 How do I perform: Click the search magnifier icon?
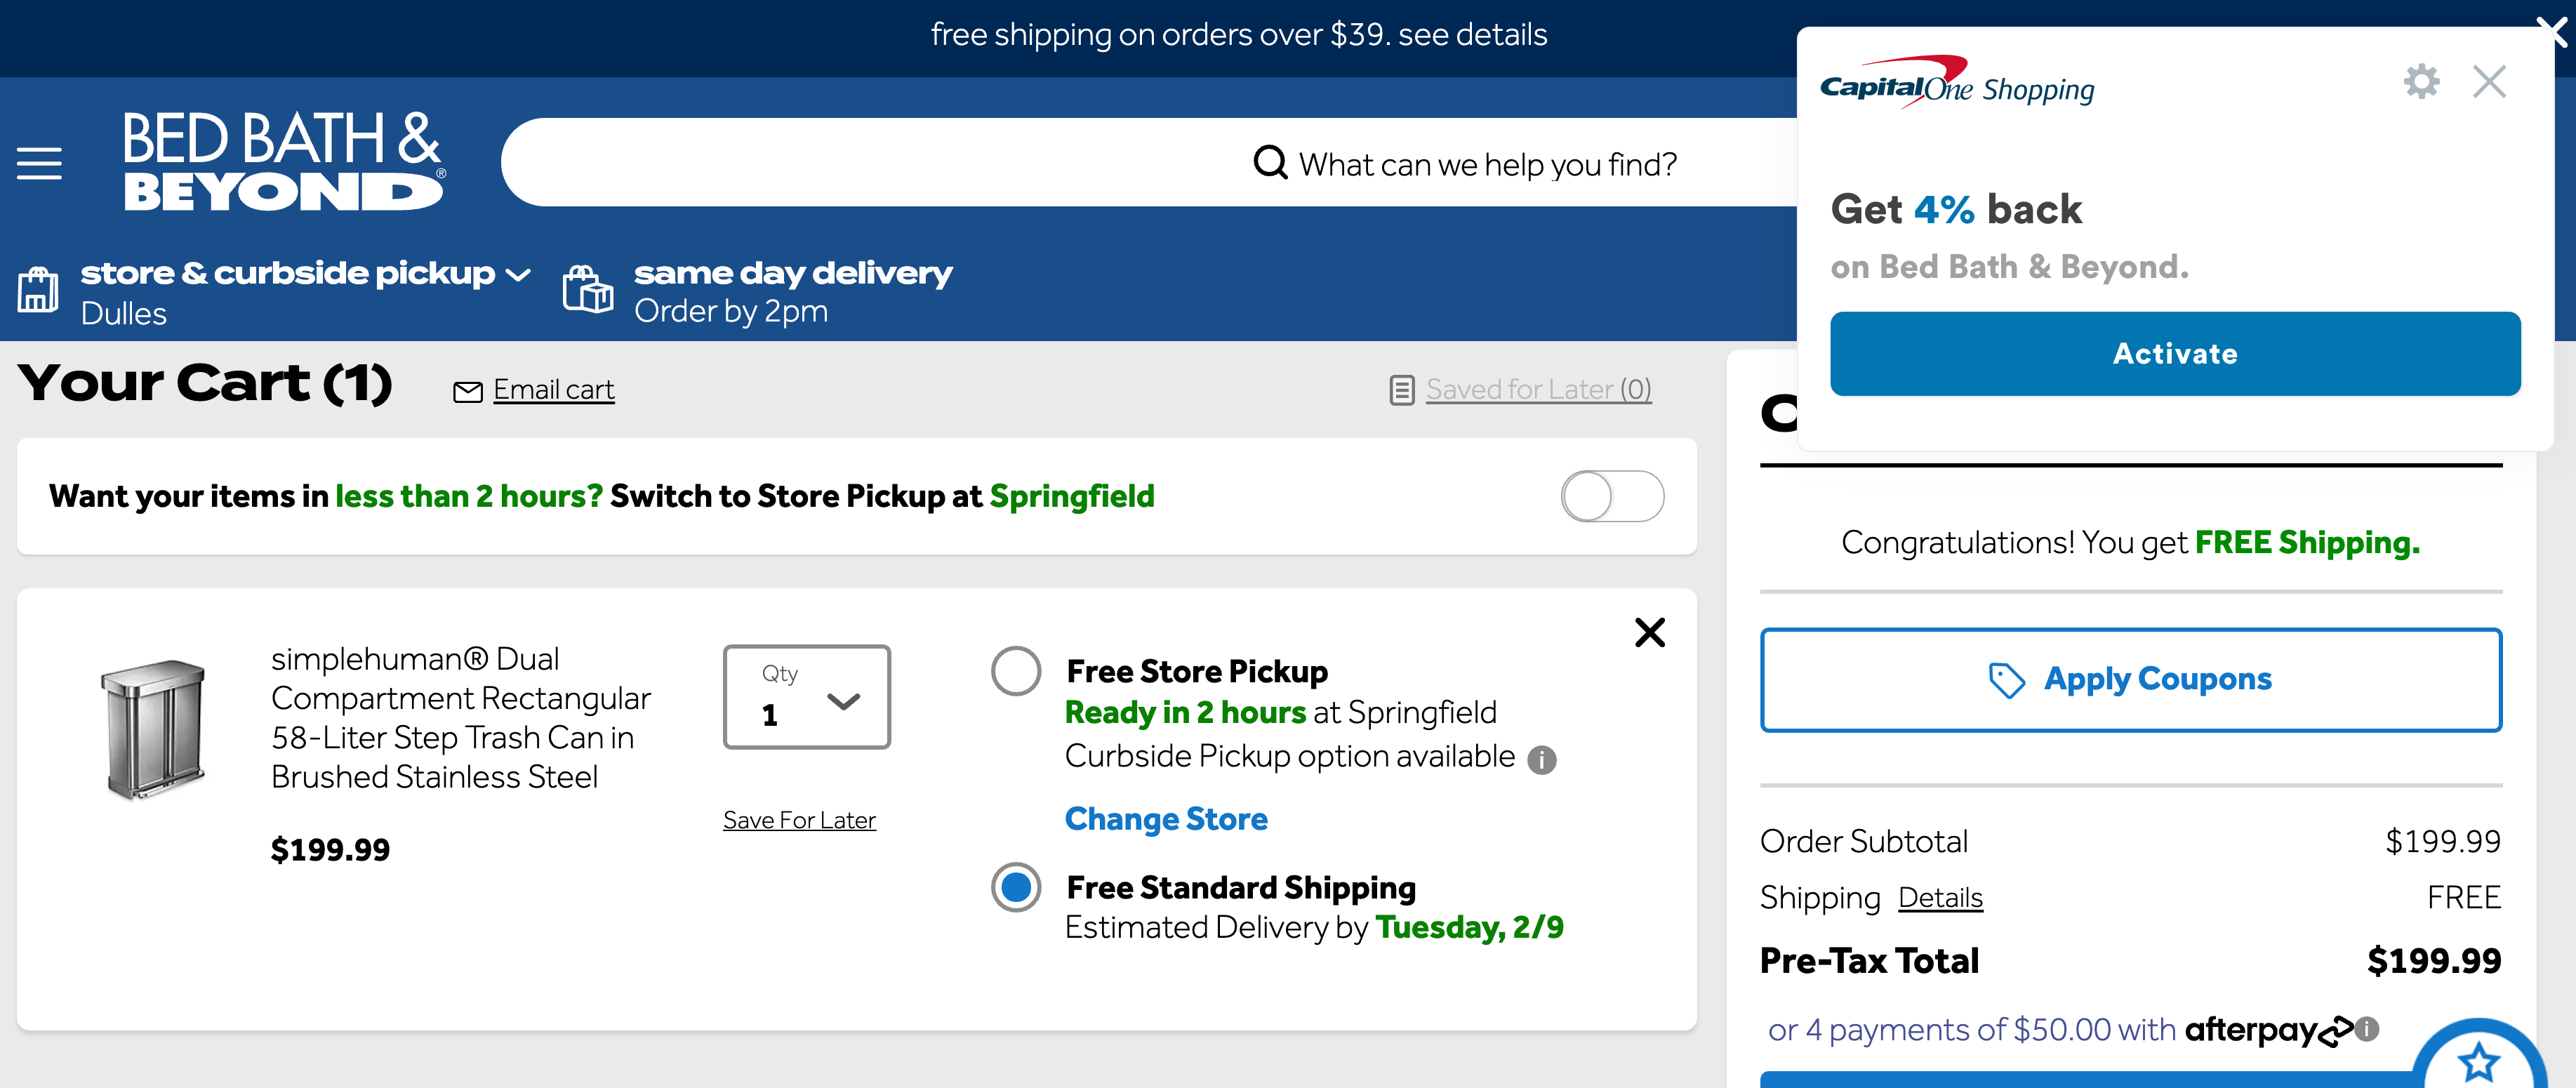click(x=1270, y=162)
